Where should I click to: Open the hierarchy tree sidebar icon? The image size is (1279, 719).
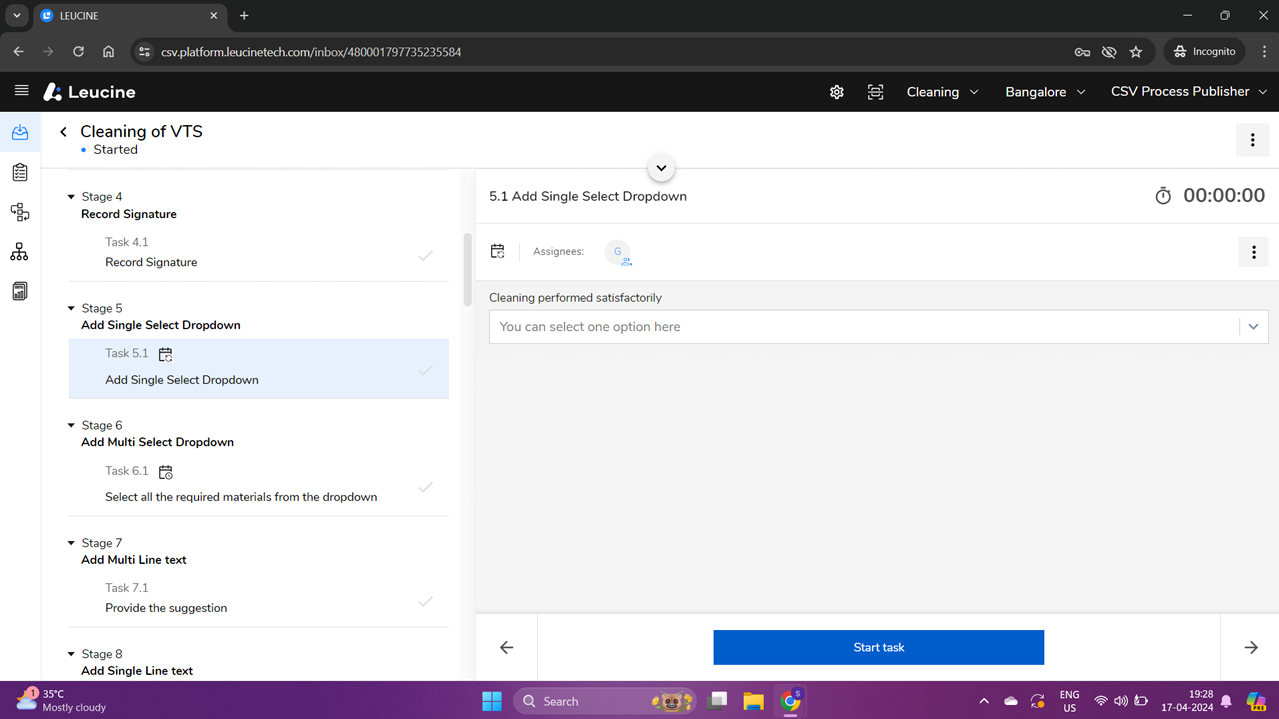tap(20, 252)
